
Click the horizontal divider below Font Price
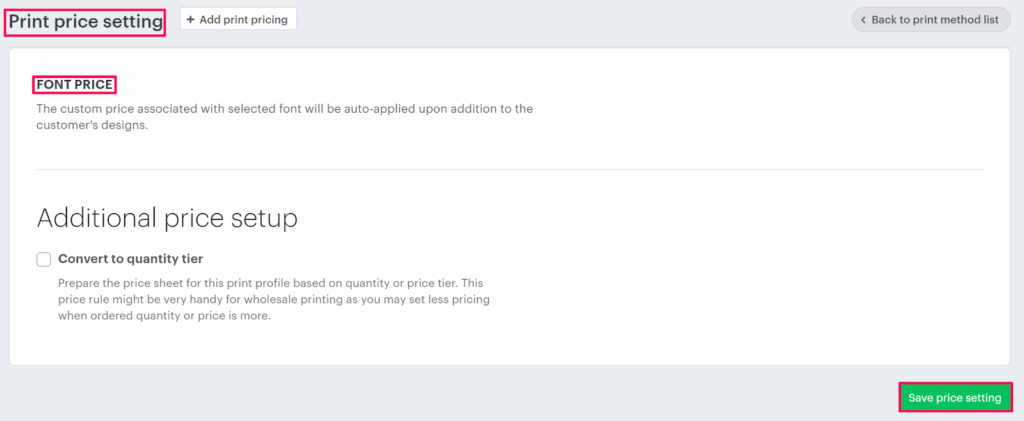point(510,170)
